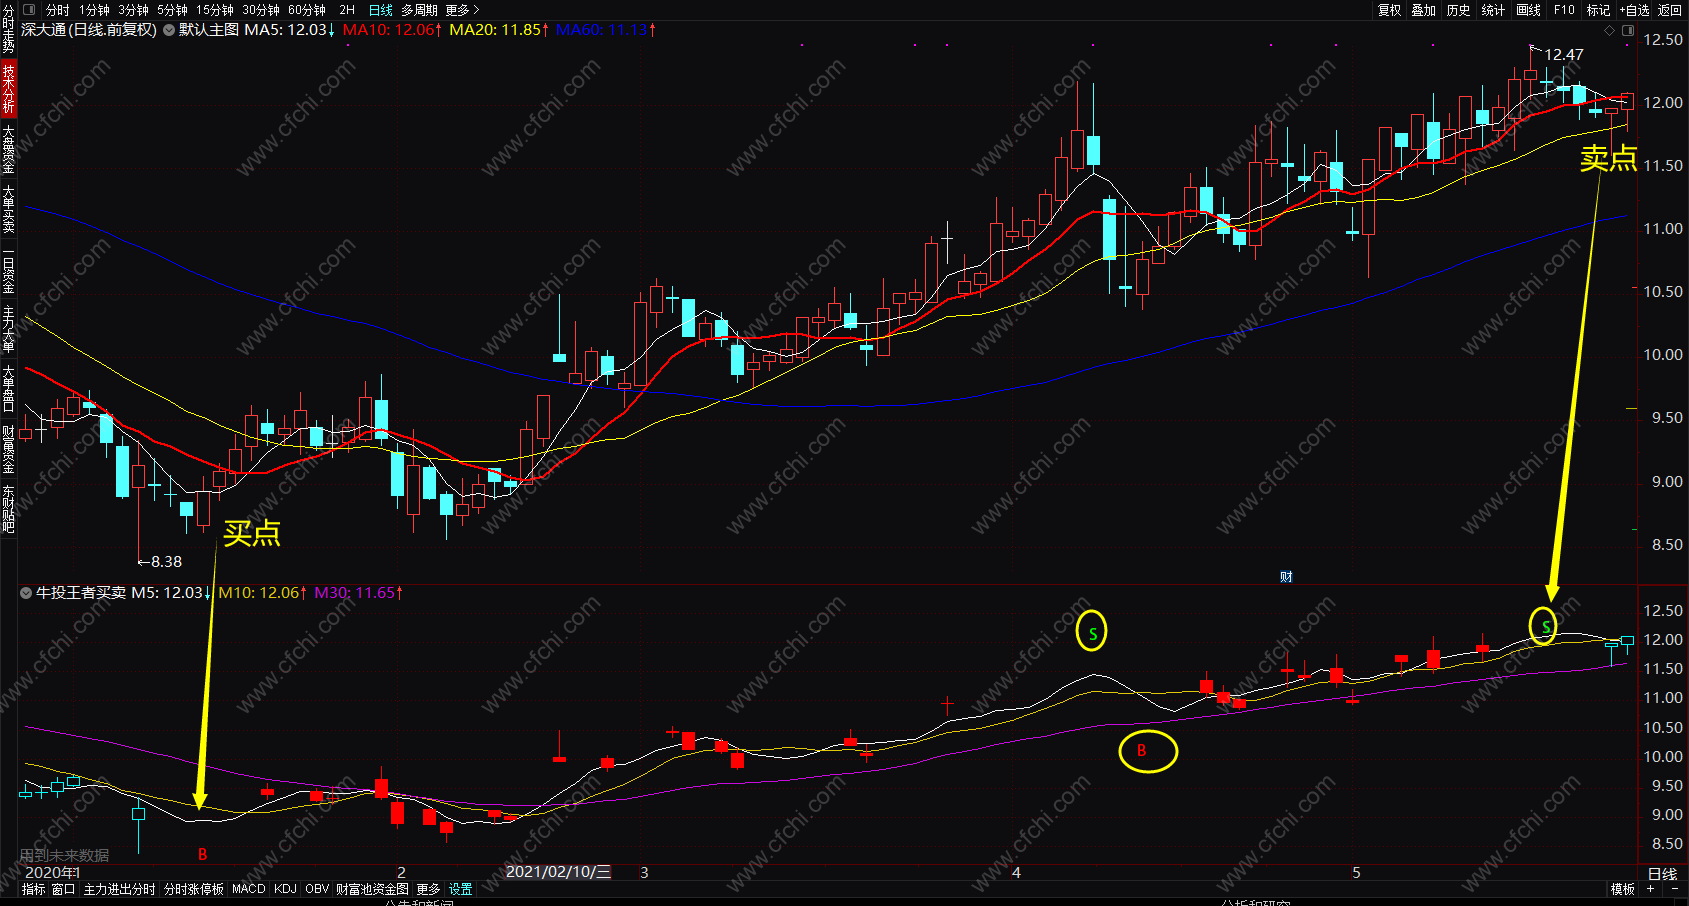This screenshot has width=1689, height=906.
Task: Open the 设置 indicator settings
Action: tap(460, 889)
